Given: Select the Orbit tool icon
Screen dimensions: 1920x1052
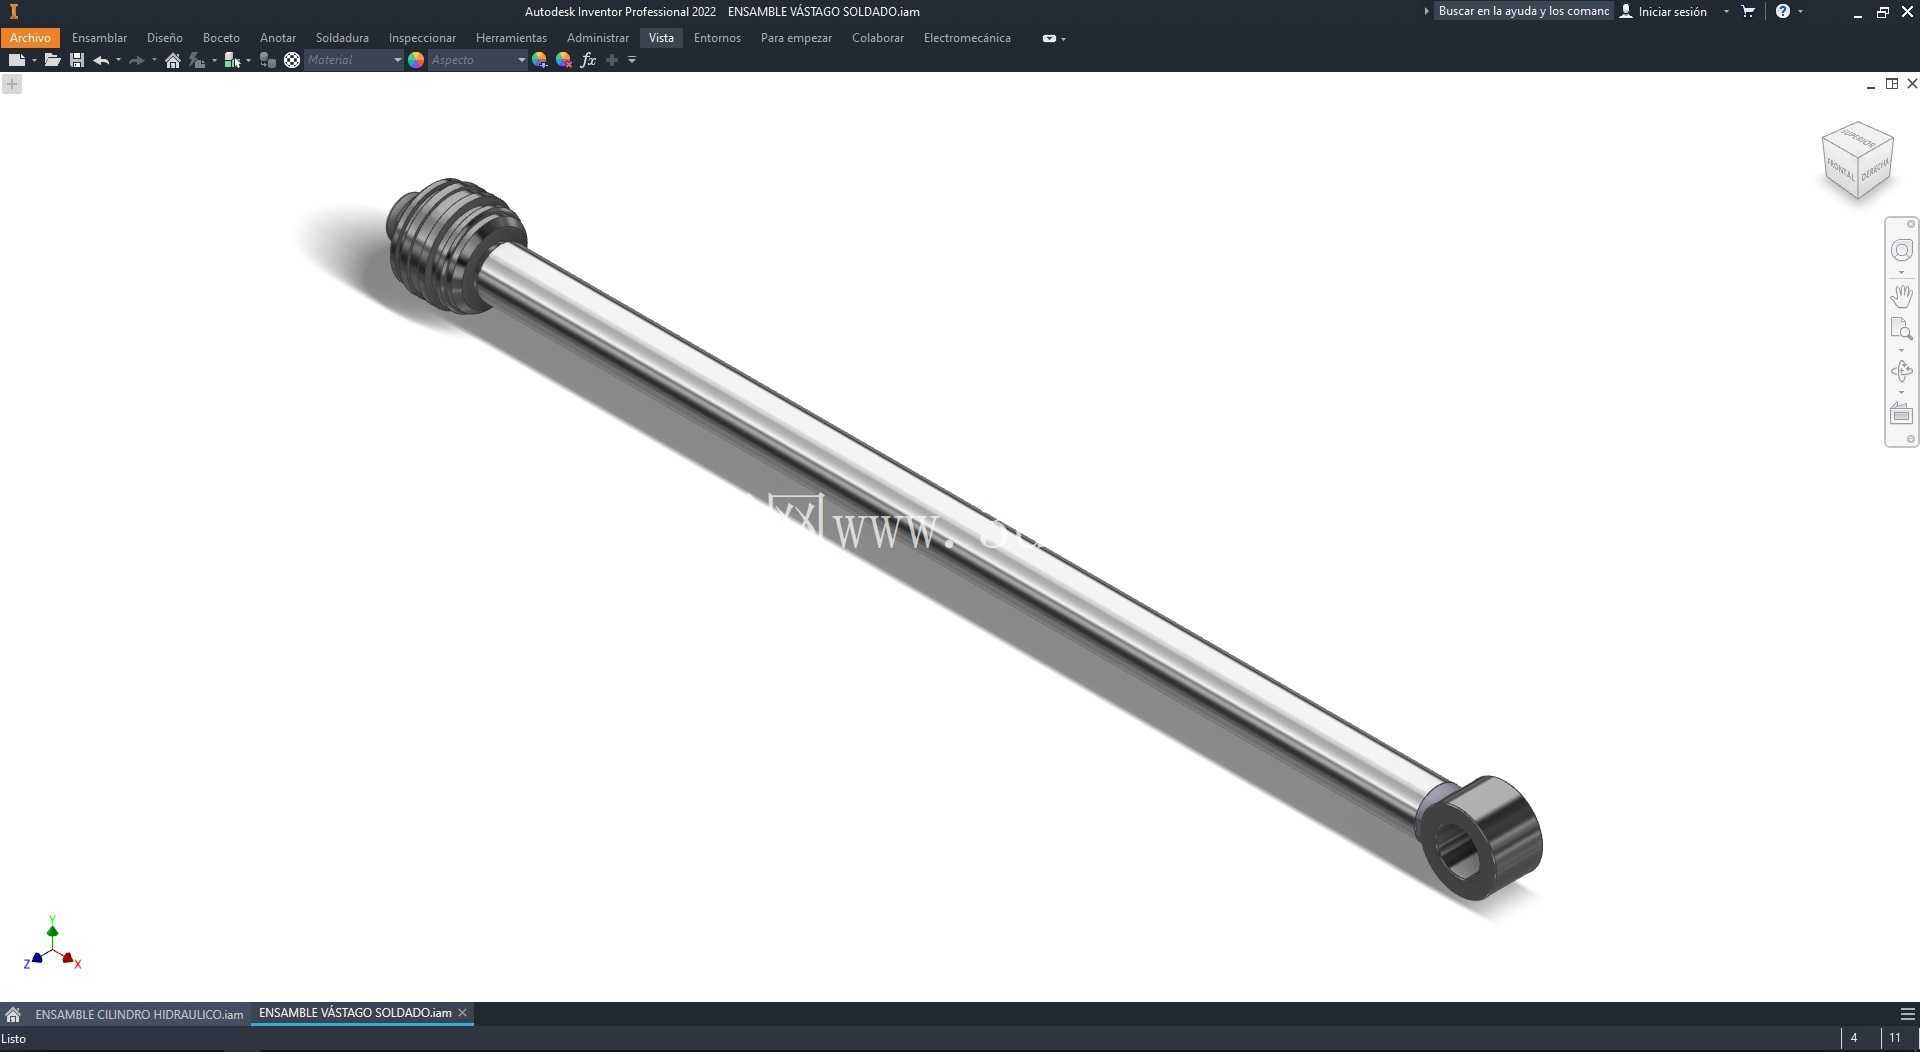Looking at the screenshot, I should (x=1901, y=371).
